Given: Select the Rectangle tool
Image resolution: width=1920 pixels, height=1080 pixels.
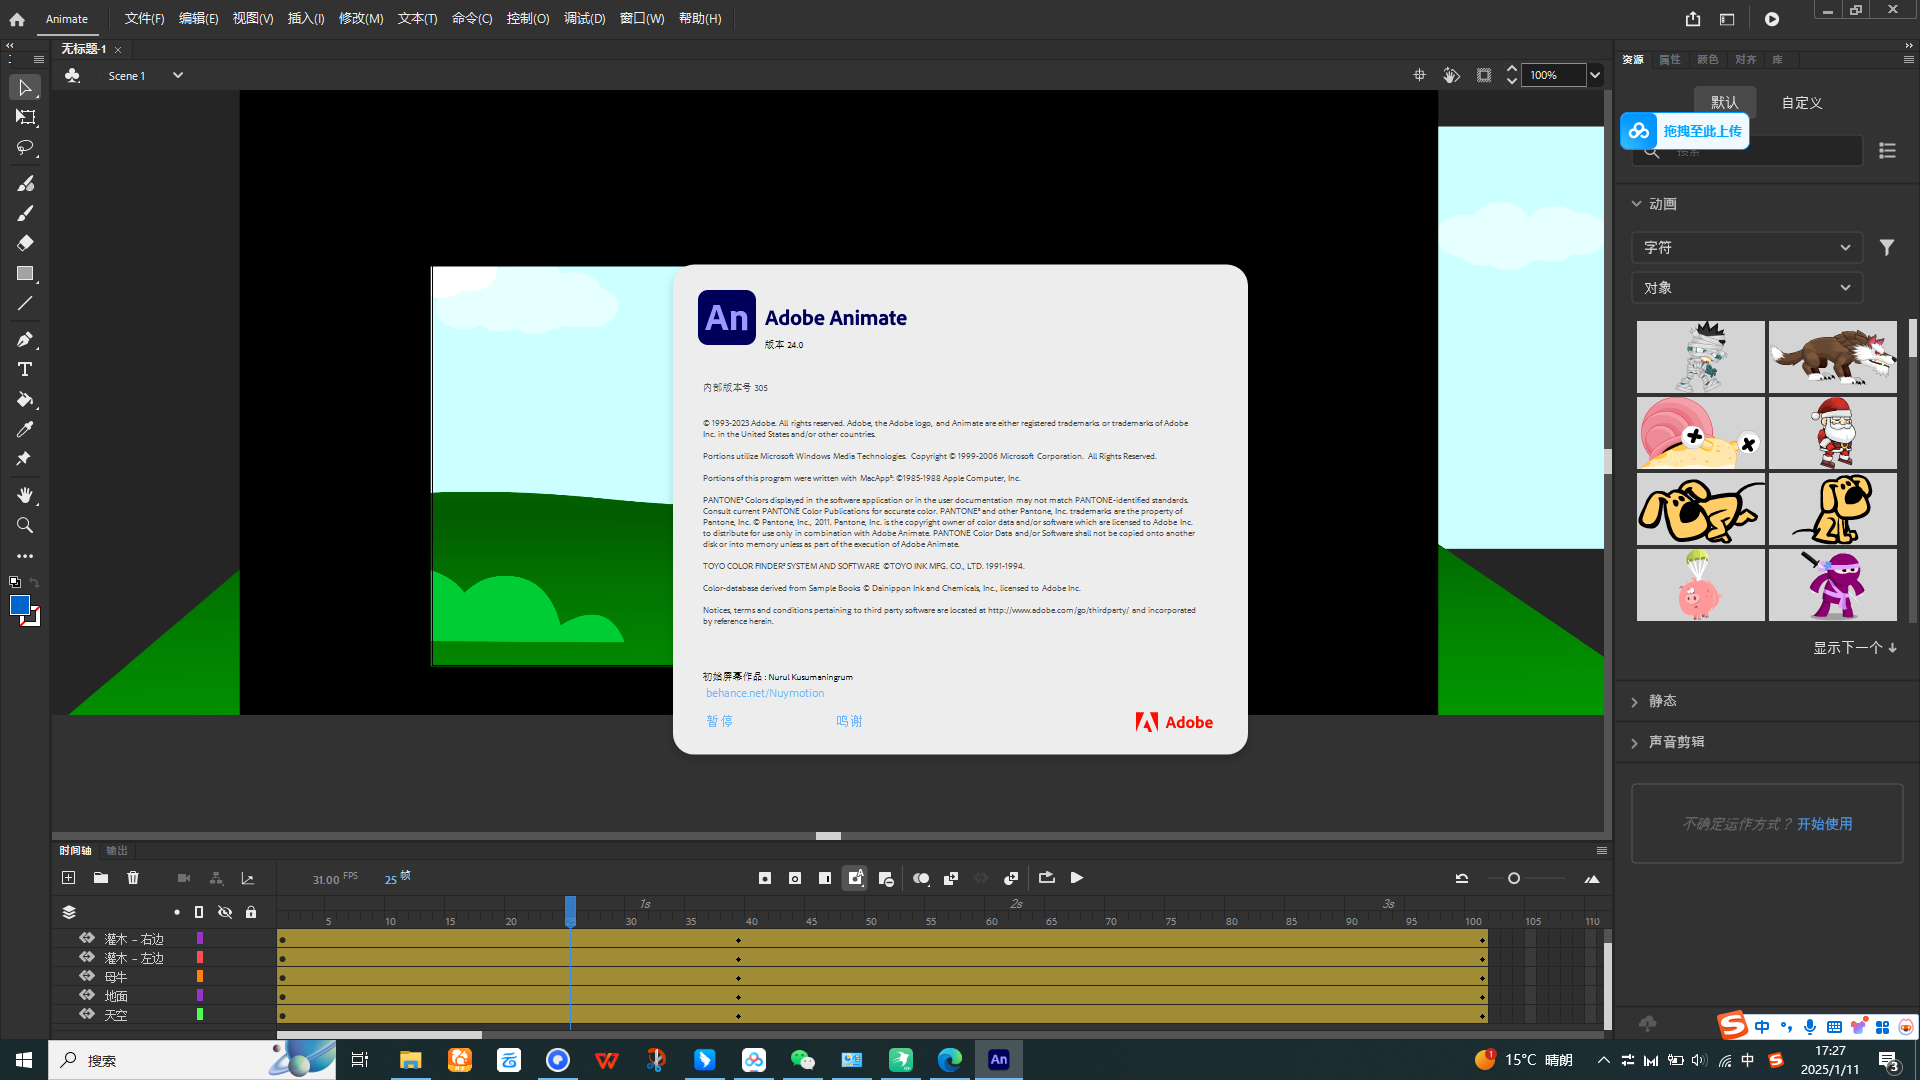Looking at the screenshot, I should [25, 273].
